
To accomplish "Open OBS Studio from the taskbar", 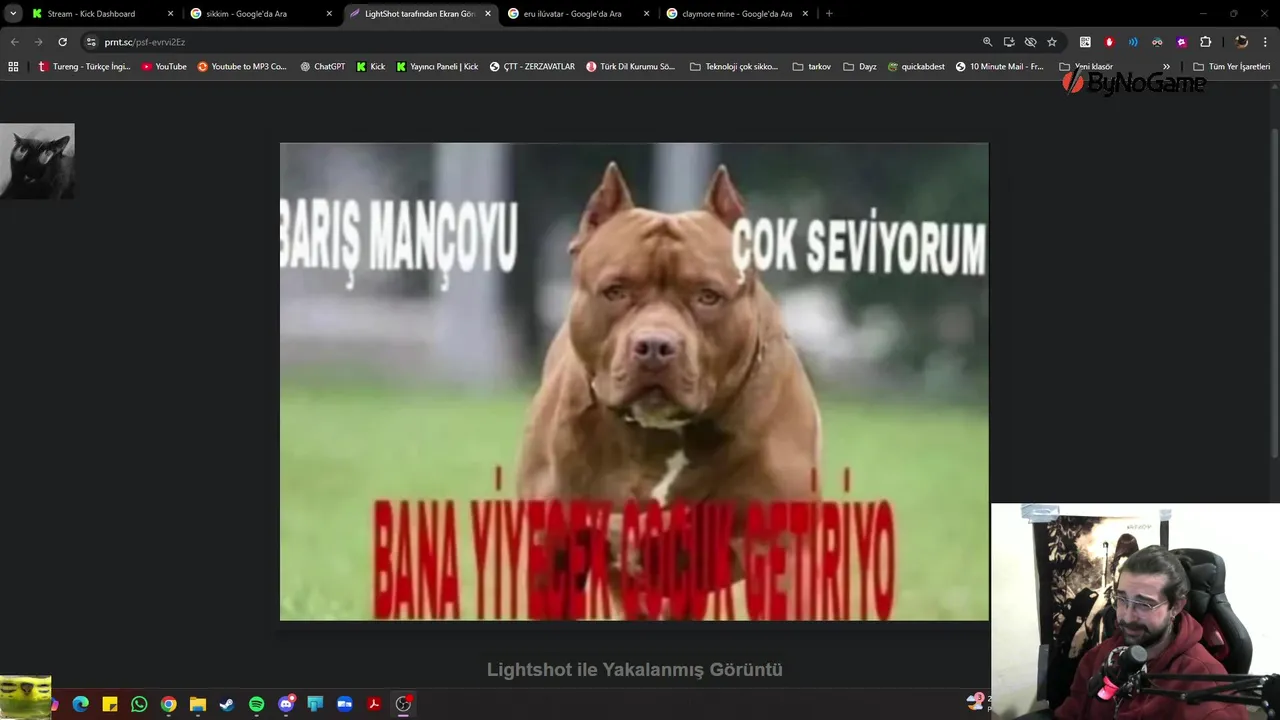I will (403, 704).
